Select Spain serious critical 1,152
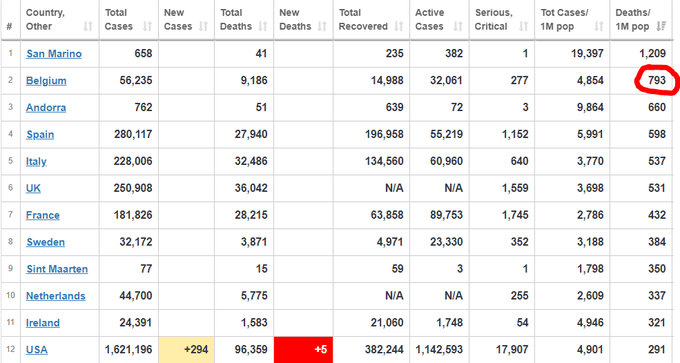Image resolution: width=680 pixels, height=363 pixels. coord(515,134)
